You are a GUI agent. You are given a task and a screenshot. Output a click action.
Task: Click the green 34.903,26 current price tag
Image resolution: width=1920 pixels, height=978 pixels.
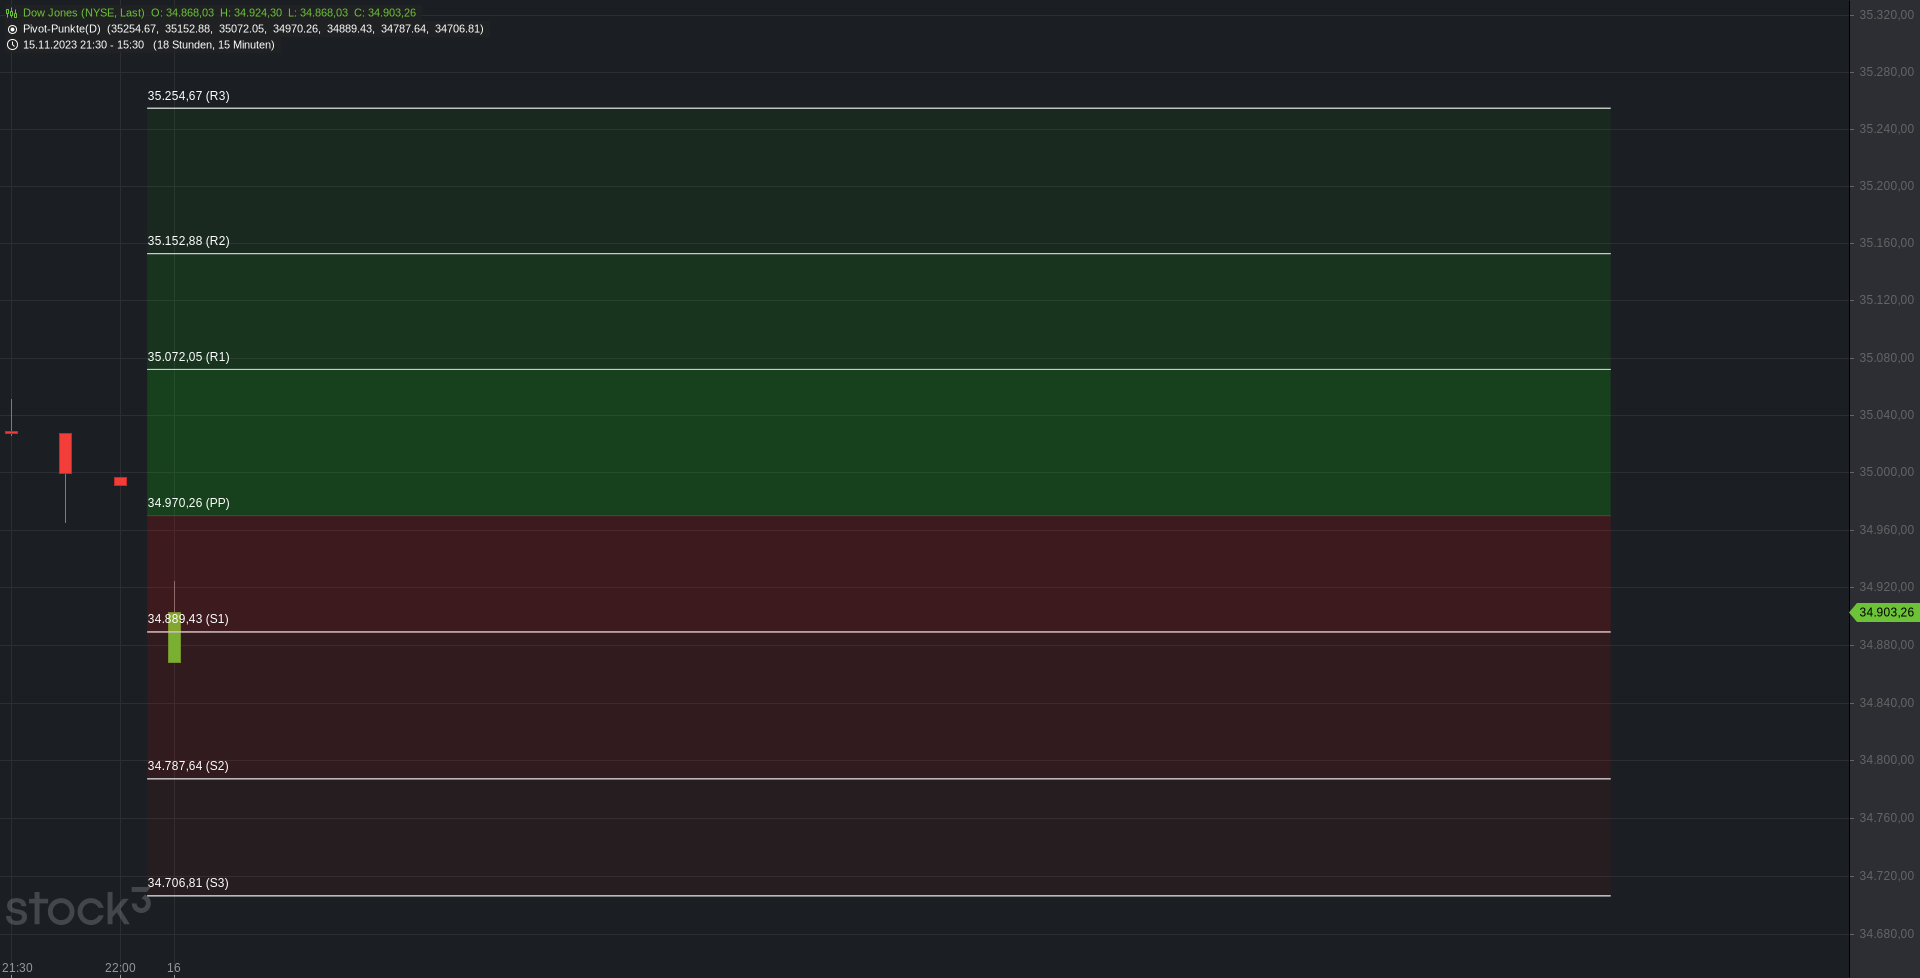point(1885,612)
